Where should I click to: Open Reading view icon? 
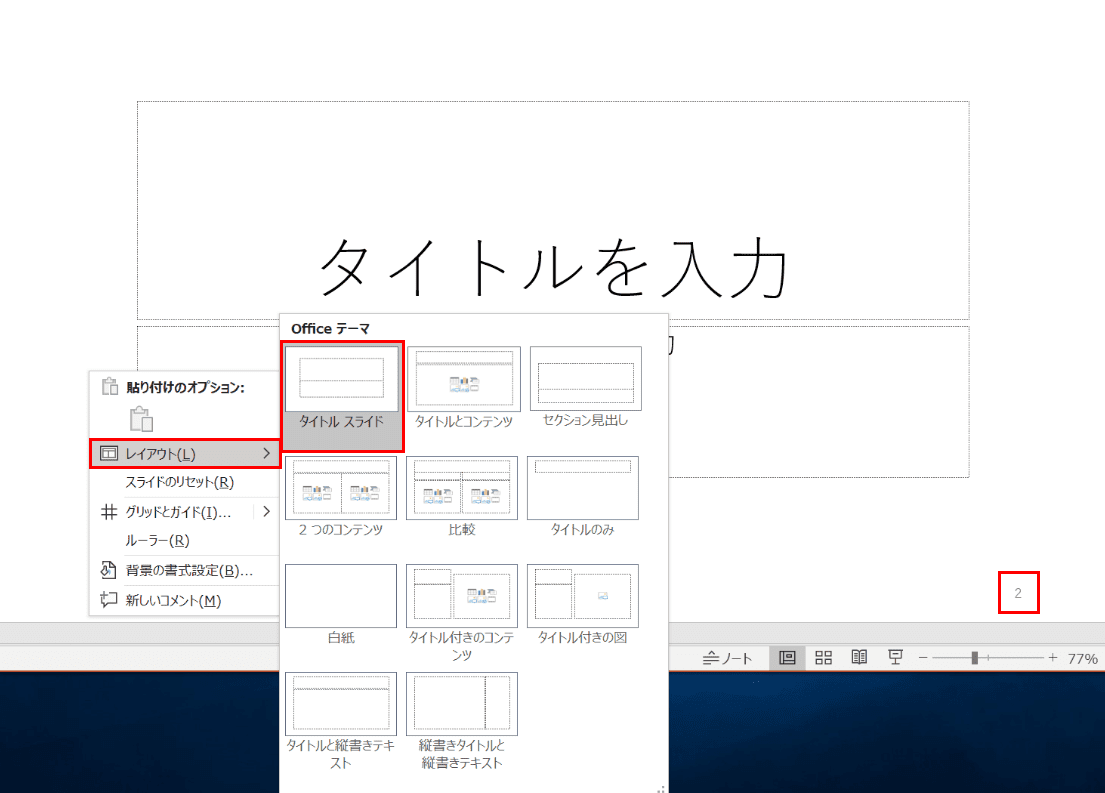859,658
